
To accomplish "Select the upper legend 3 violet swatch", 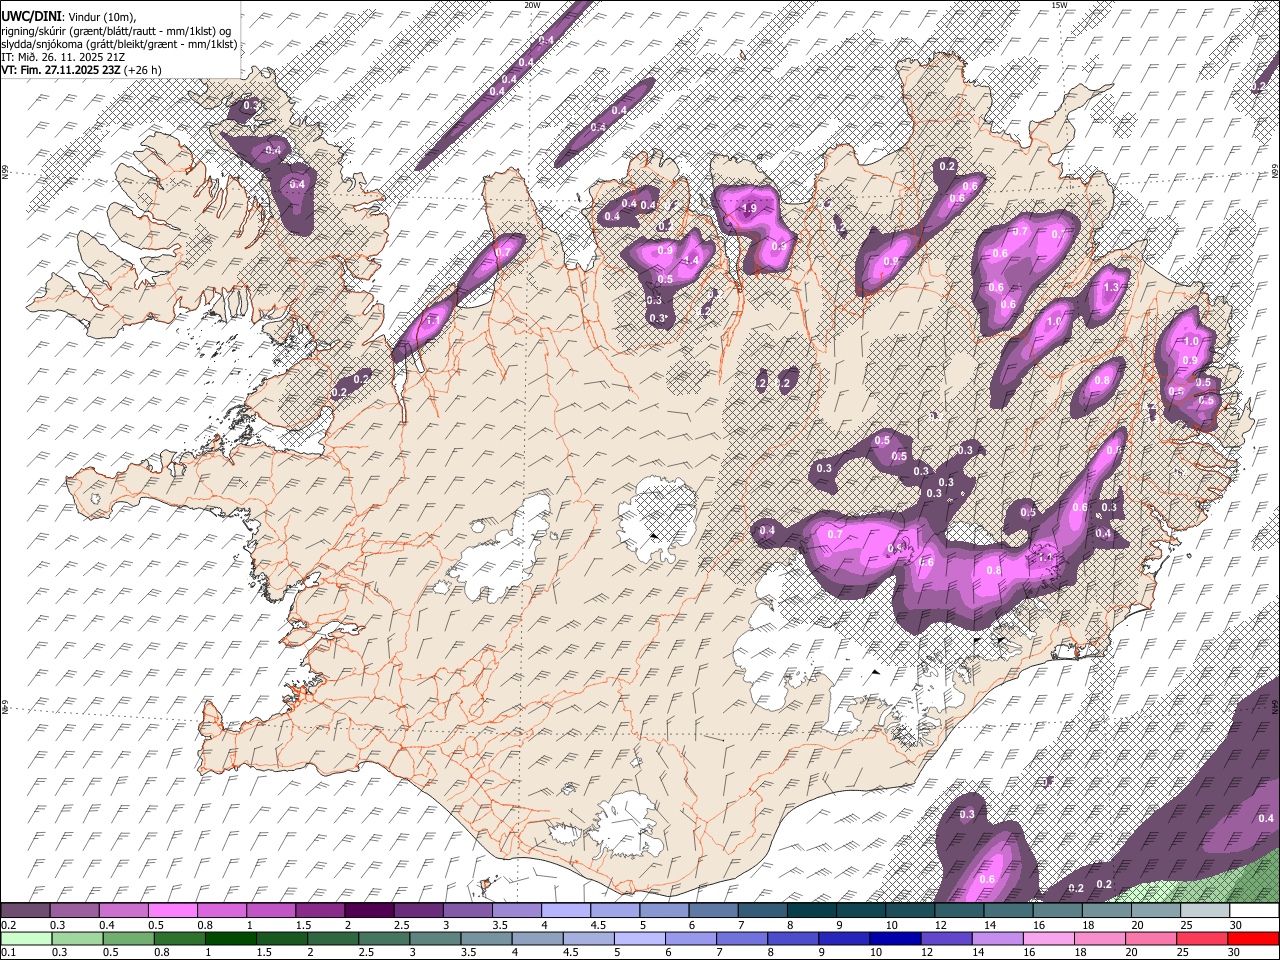I will click(x=467, y=910).
